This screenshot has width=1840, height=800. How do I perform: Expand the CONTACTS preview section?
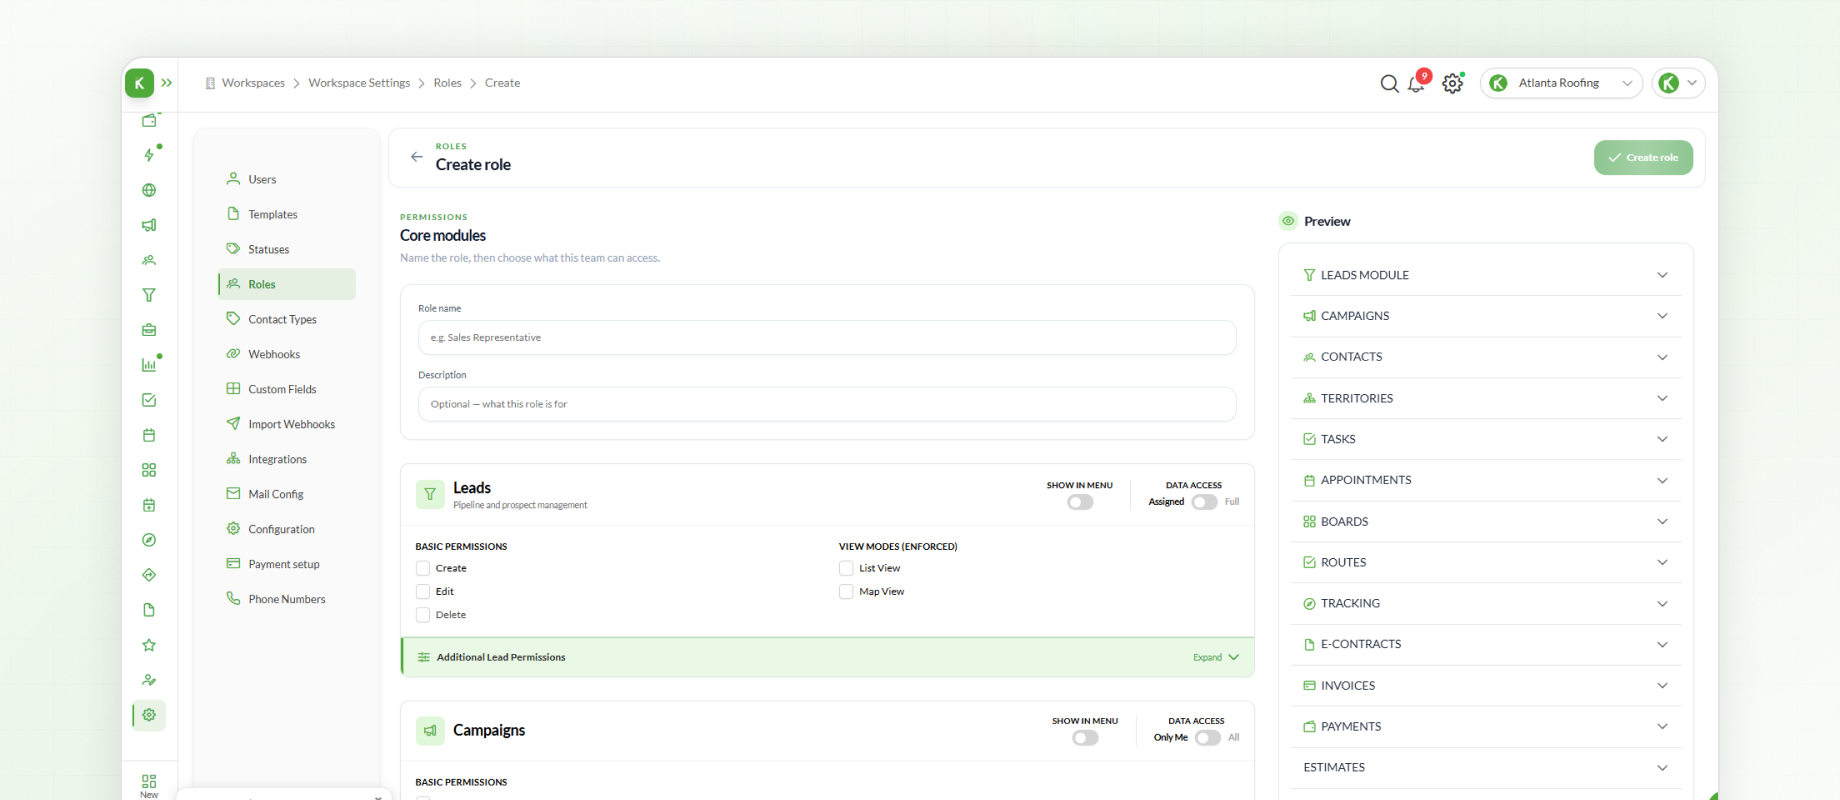click(1486, 357)
